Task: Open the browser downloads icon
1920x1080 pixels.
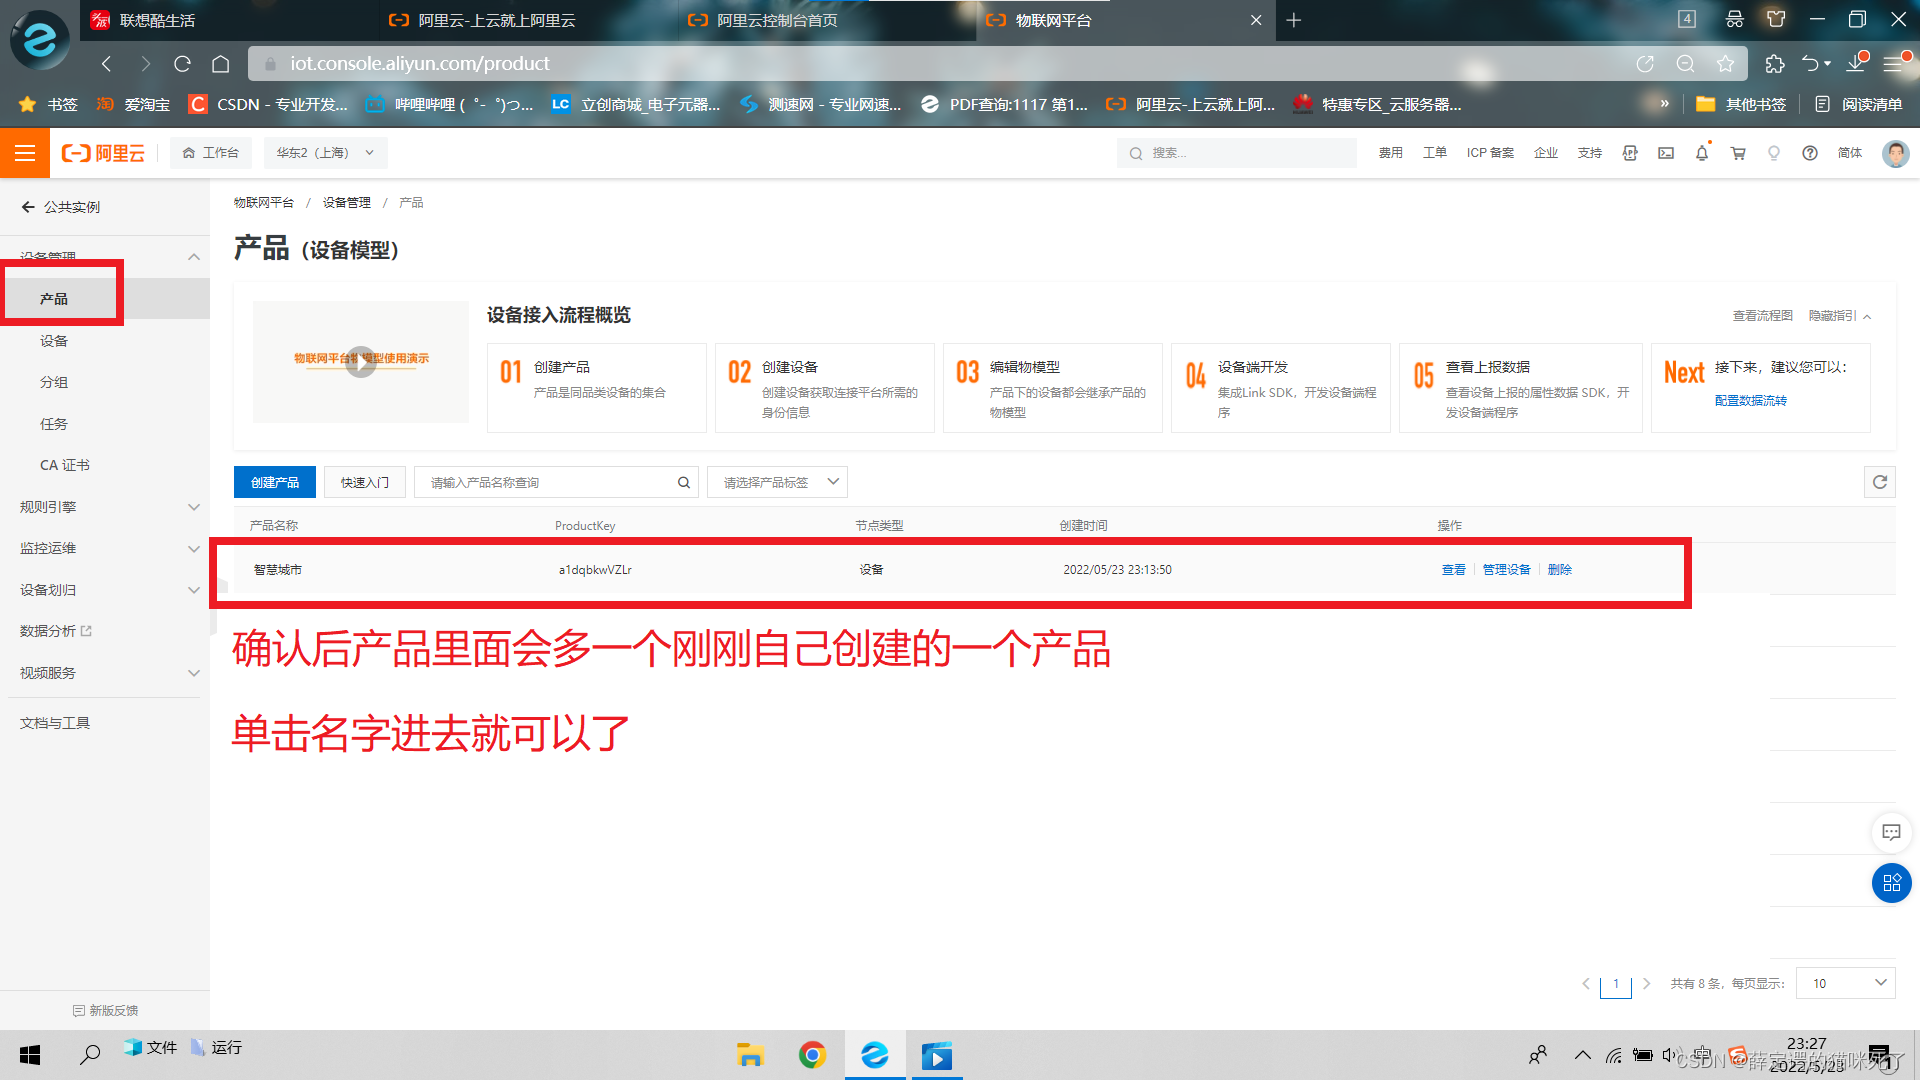Action: 1857,62
